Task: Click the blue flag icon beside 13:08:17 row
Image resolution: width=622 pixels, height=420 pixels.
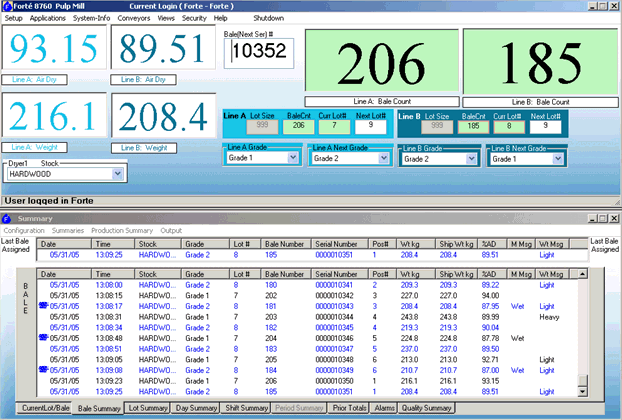Action: coord(43,305)
